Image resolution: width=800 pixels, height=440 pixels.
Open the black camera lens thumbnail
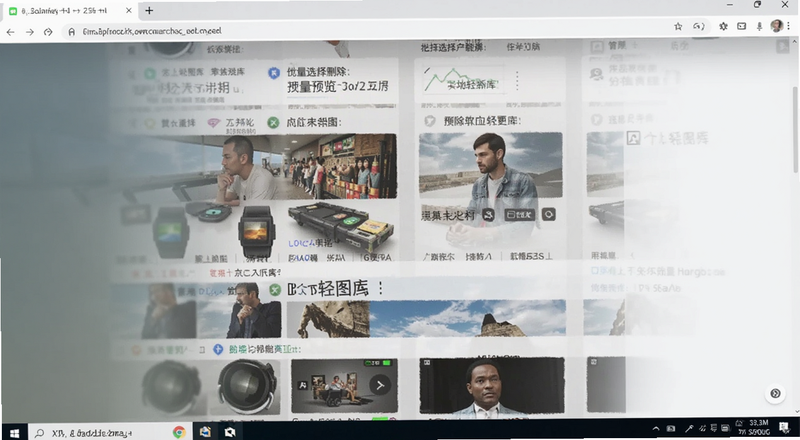tap(247, 386)
